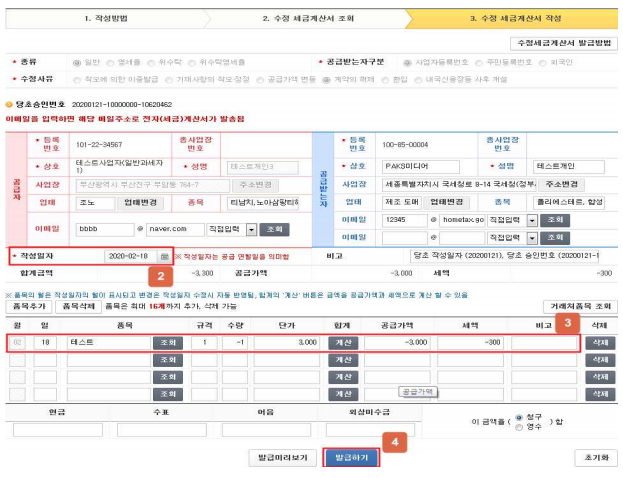Click recipient 등록번호 text 100-85-00004
This screenshot has width=623, height=478.
coord(405,145)
